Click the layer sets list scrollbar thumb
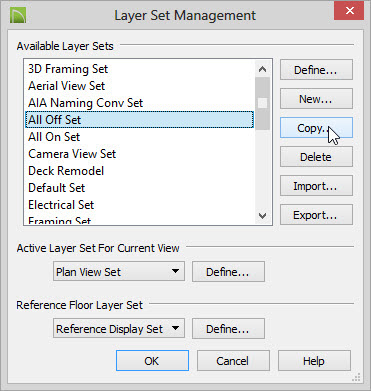The image size is (371, 391). 263,103
